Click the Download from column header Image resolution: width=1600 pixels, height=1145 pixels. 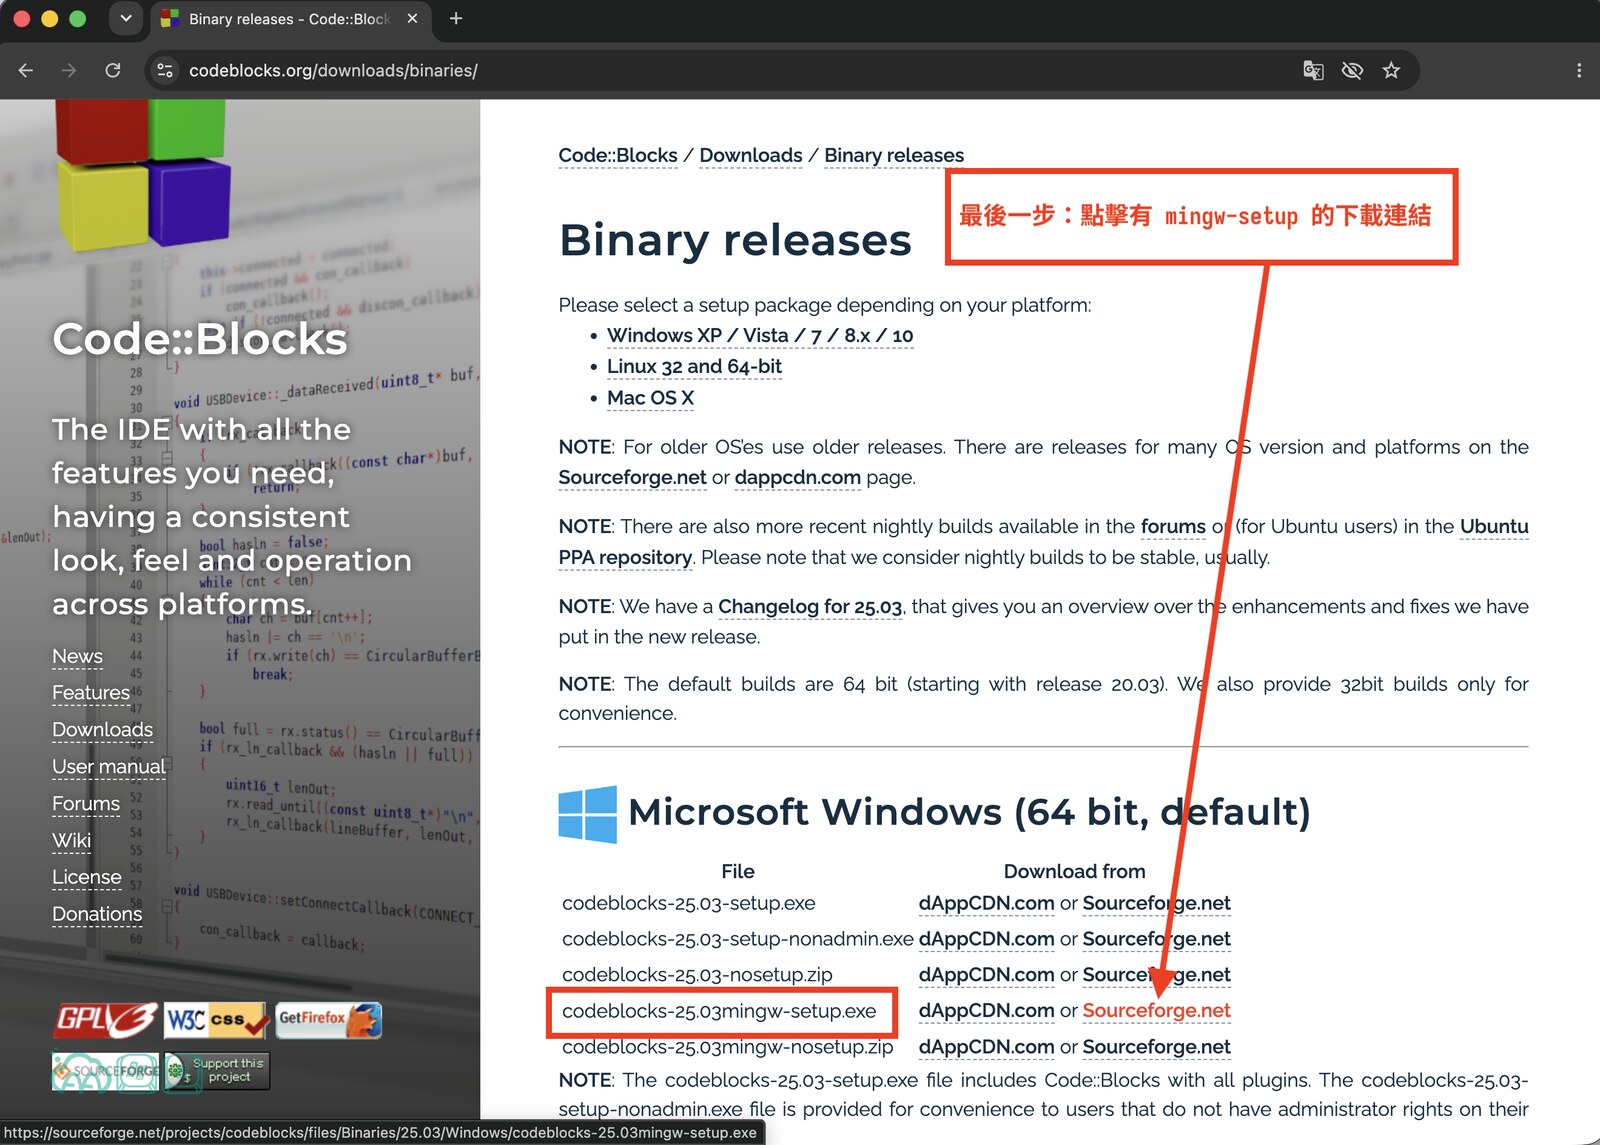[1075, 871]
